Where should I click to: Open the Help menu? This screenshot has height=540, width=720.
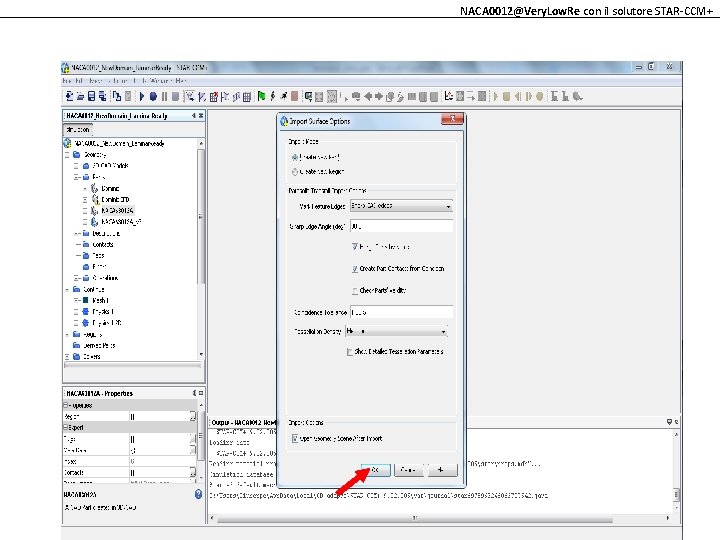point(180,81)
